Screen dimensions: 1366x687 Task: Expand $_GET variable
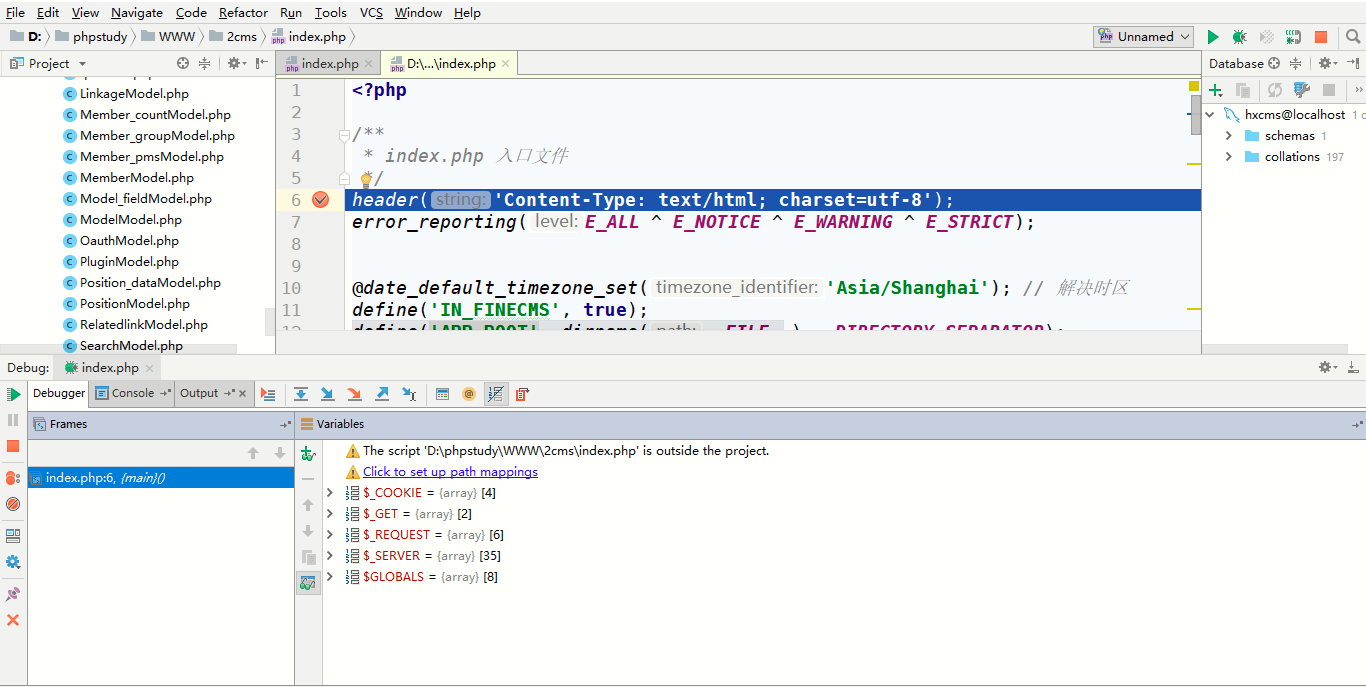point(330,514)
